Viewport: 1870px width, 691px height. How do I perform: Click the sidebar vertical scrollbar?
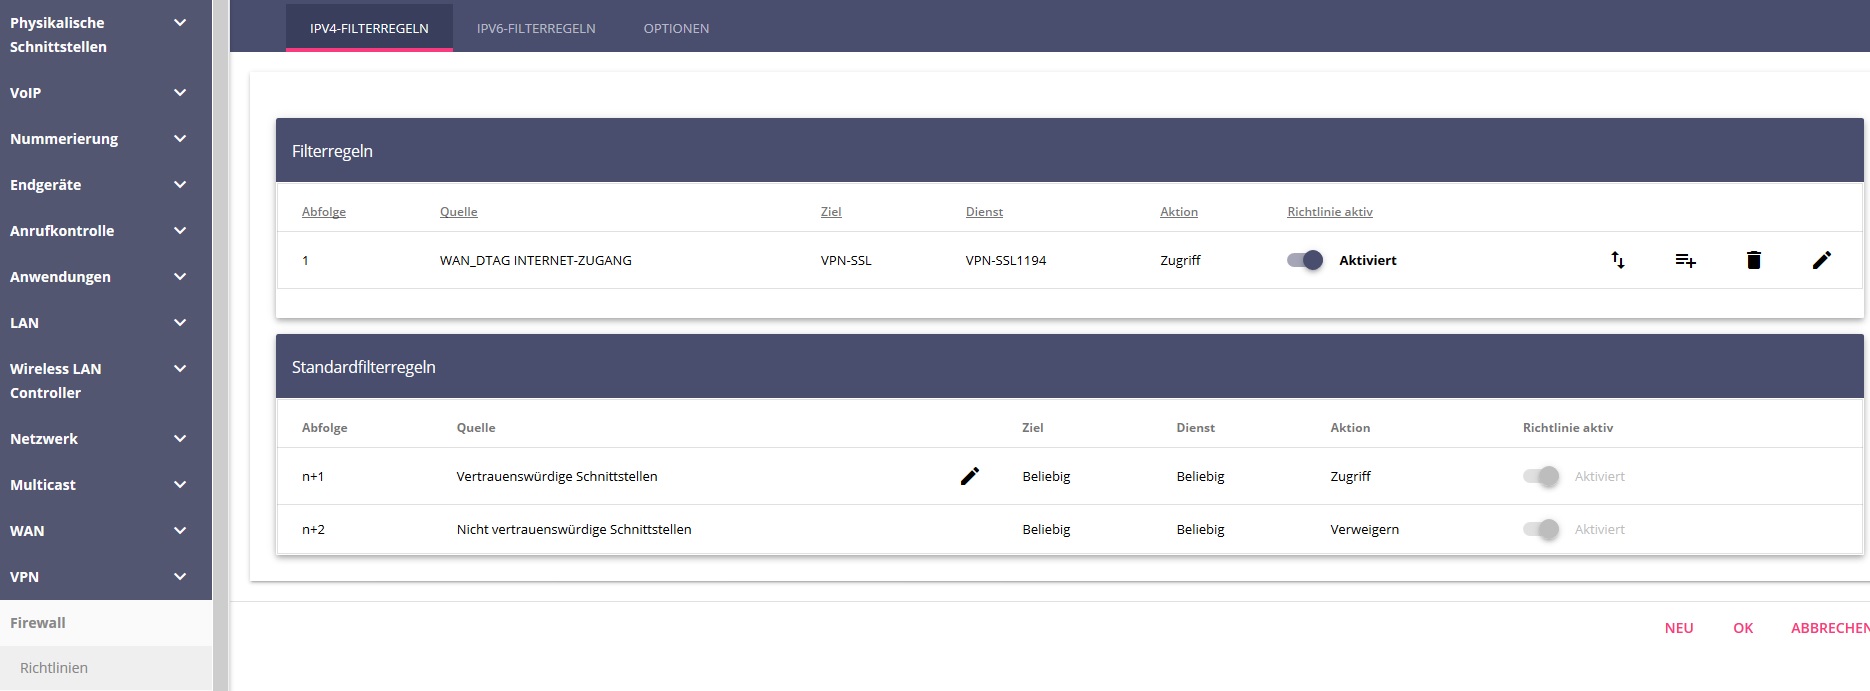click(220, 345)
